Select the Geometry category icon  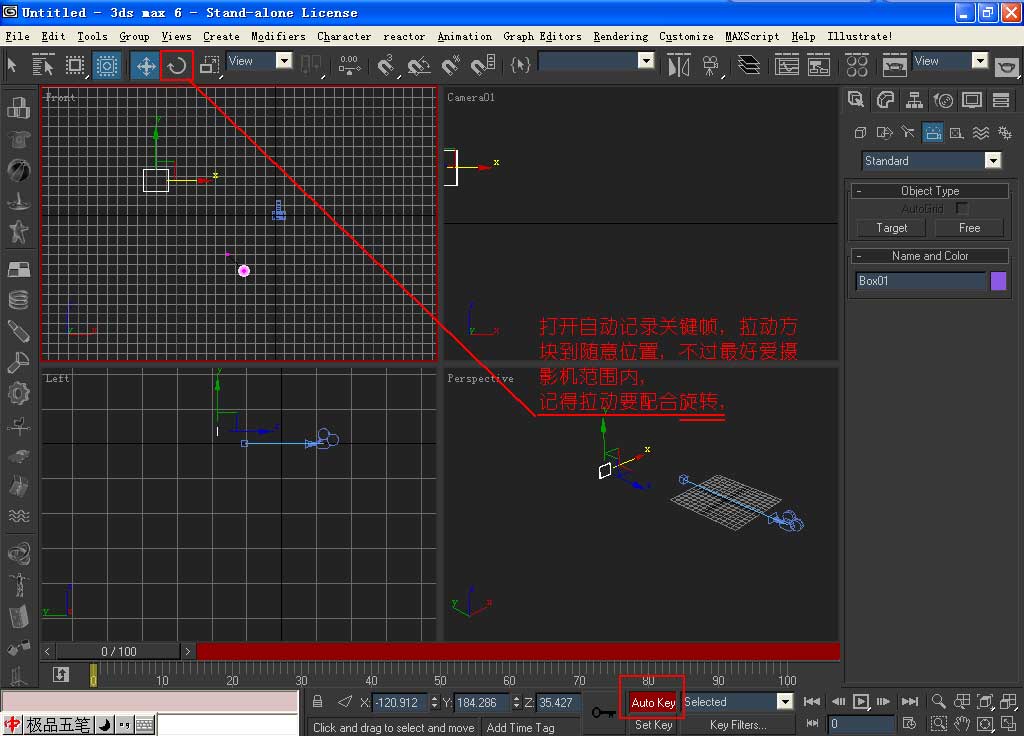pos(860,133)
